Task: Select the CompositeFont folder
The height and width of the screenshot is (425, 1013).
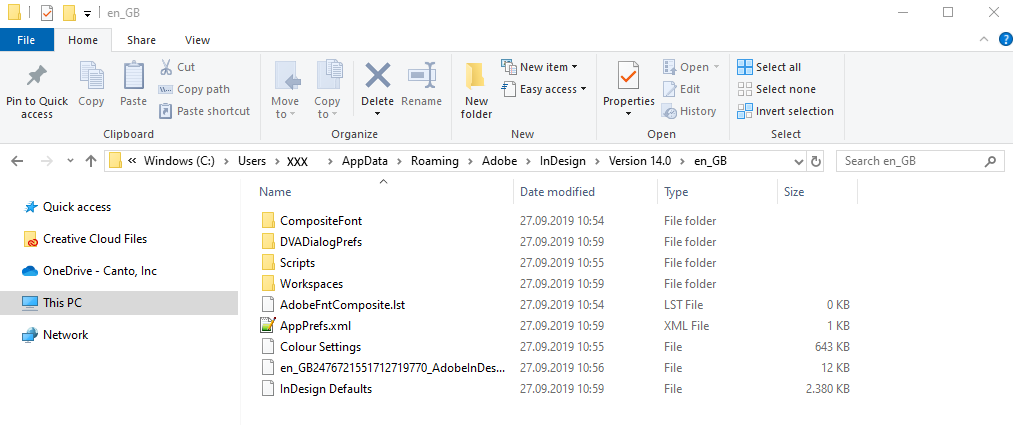Action: click(321, 221)
